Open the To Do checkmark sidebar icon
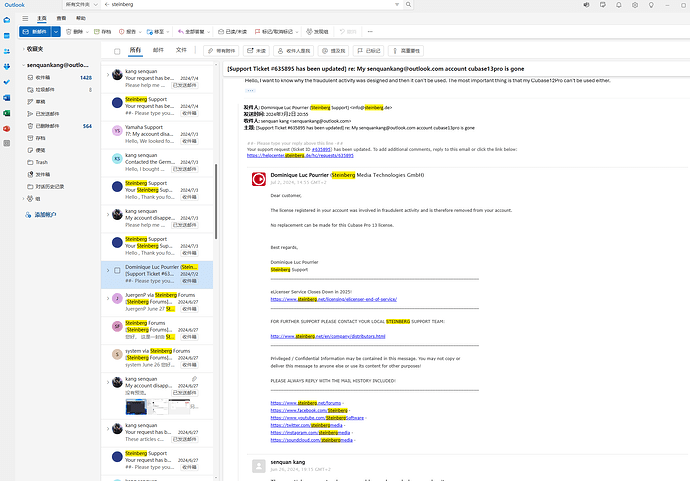Viewport: 690px width, 481px height. pos(7,82)
